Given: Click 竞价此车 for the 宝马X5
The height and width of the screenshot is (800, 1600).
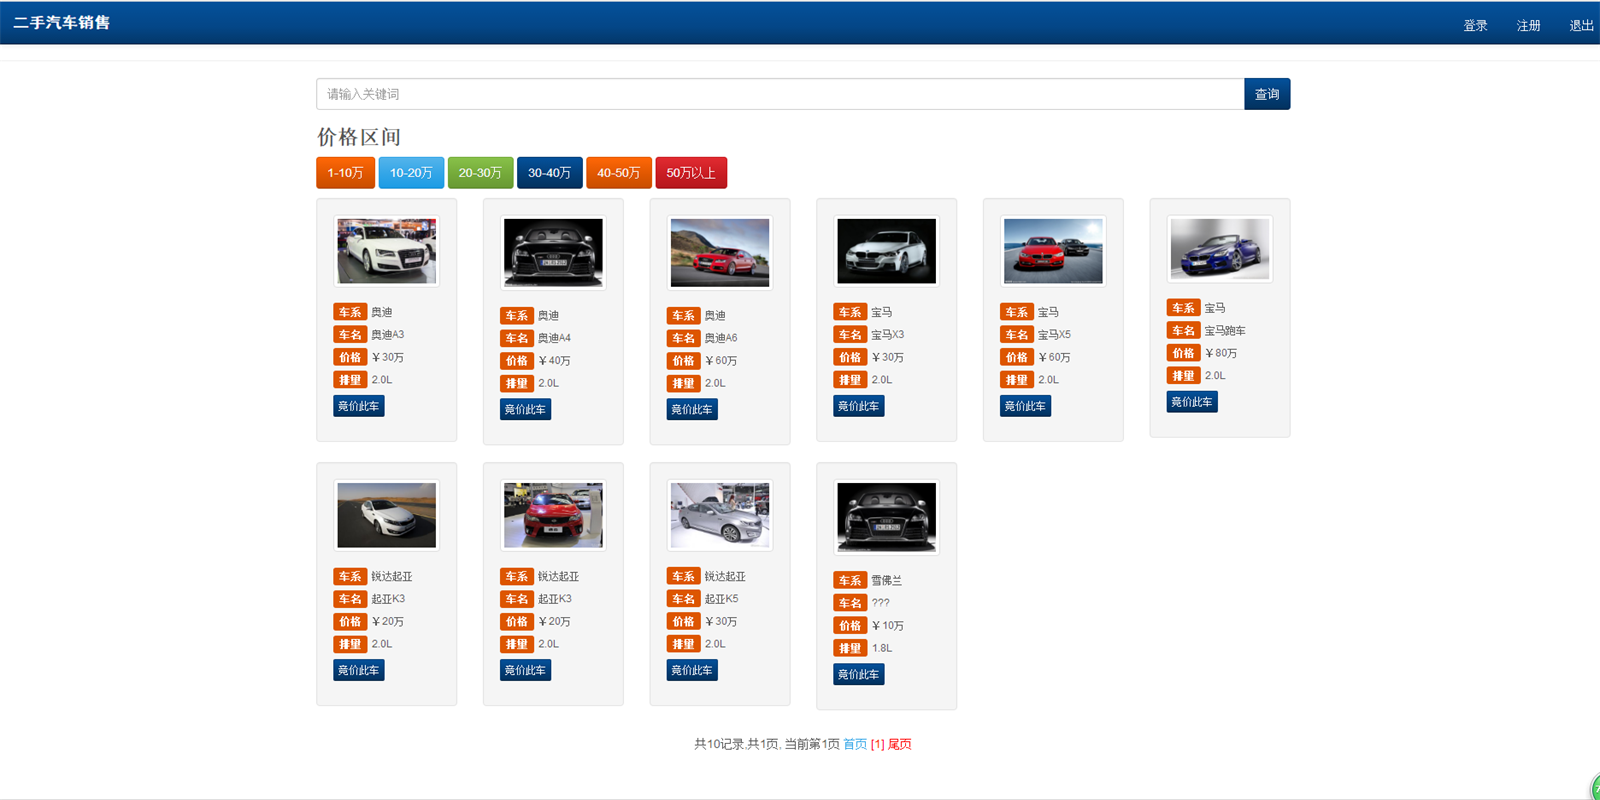Looking at the screenshot, I should (1025, 406).
